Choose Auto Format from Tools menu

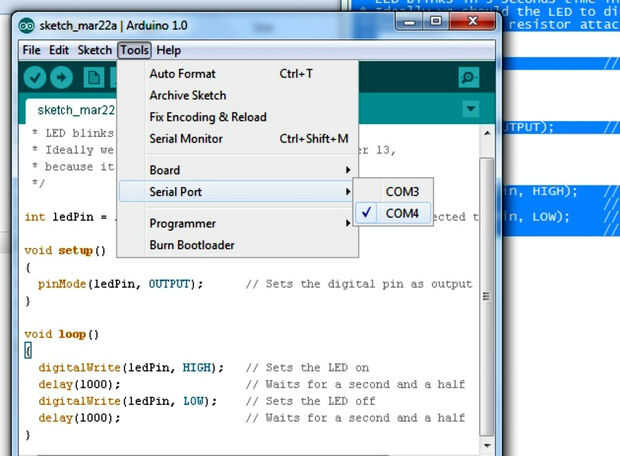click(x=238, y=74)
